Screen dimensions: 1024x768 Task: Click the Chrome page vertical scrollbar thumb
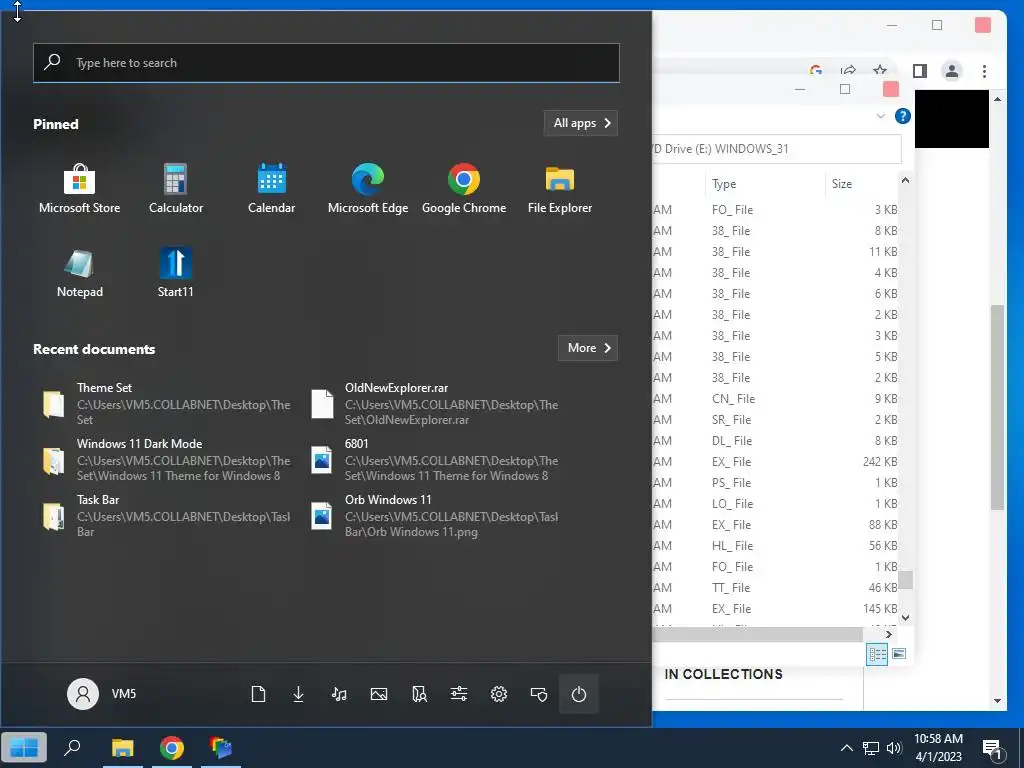(997, 407)
